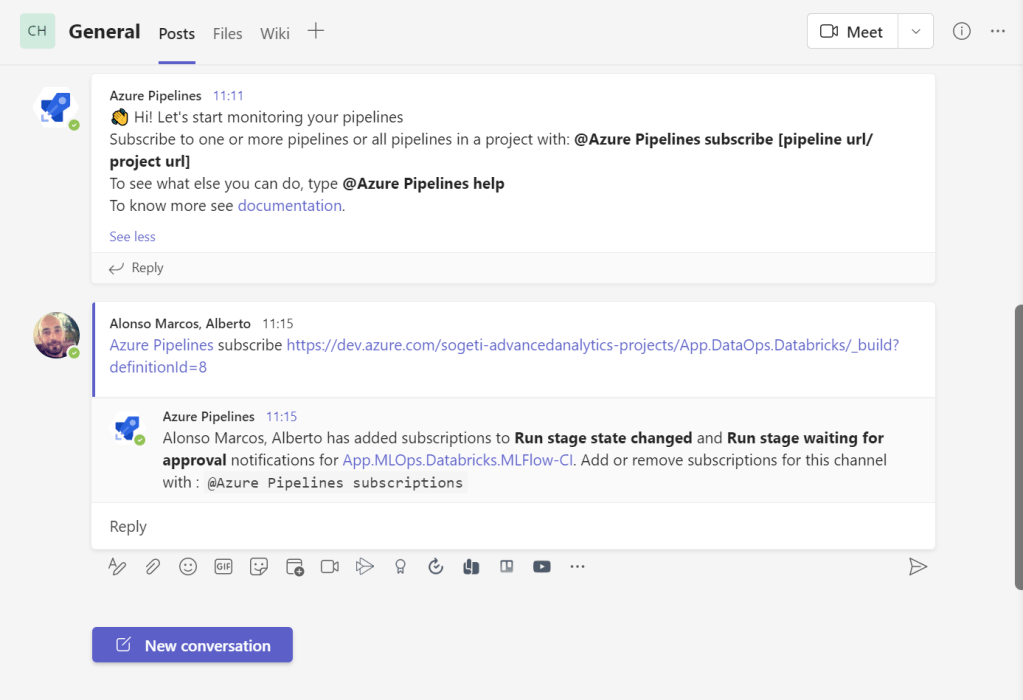Expand more messaging extensions ellipsis in toolbar

click(x=577, y=567)
